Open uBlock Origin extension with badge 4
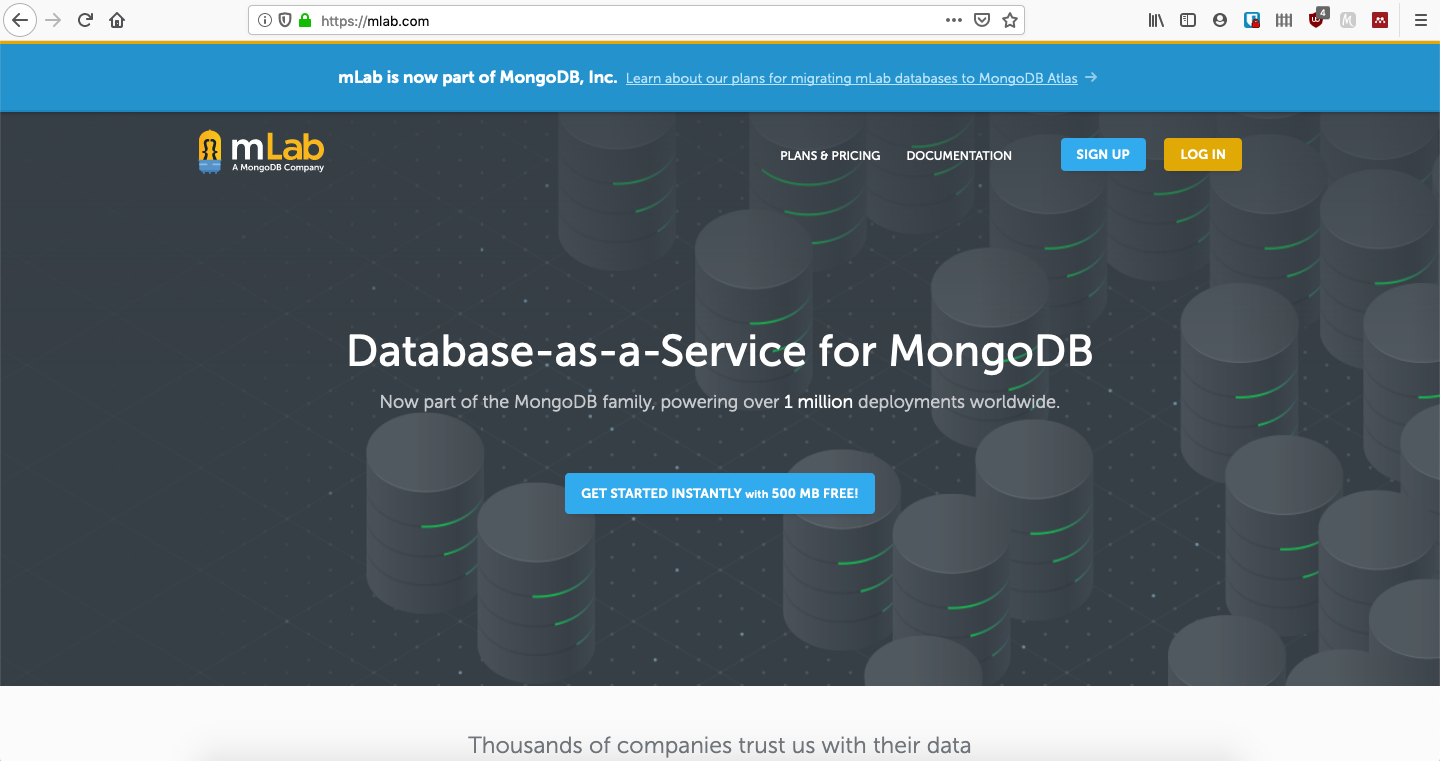 [x=1317, y=19]
